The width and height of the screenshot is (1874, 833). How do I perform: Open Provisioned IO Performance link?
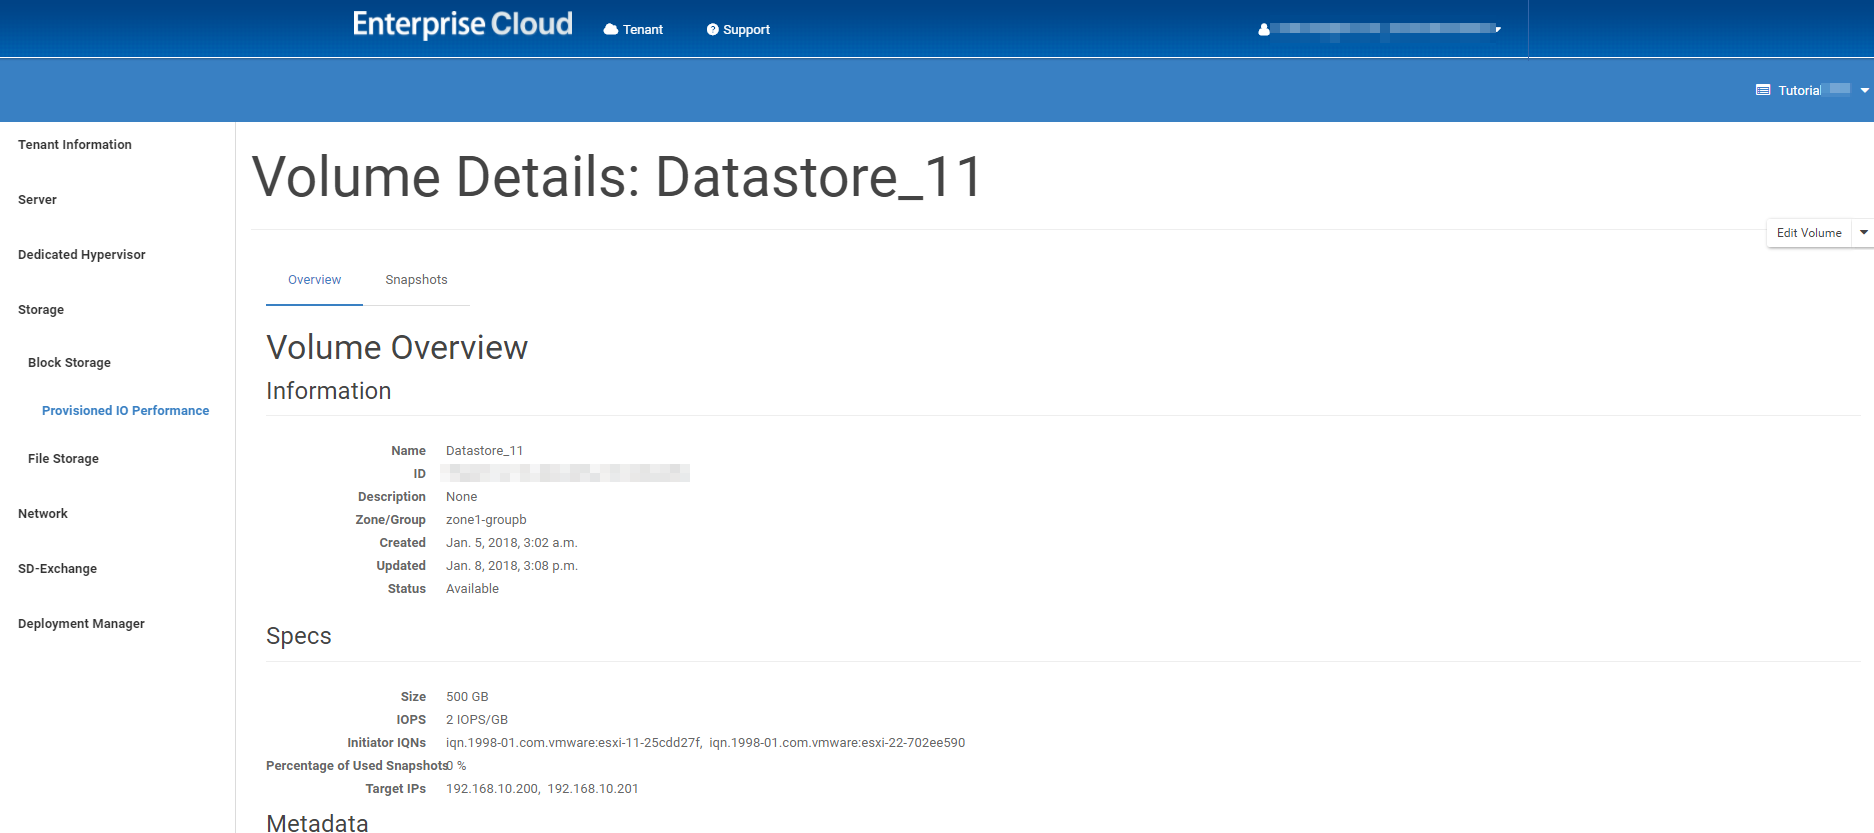[x=126, y=411]
